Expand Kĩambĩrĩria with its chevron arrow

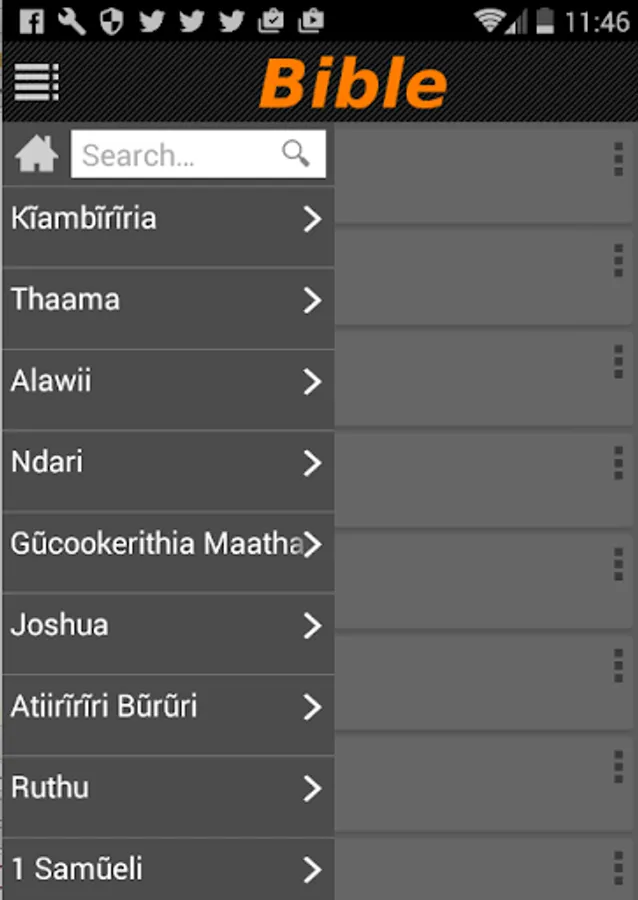312,219
